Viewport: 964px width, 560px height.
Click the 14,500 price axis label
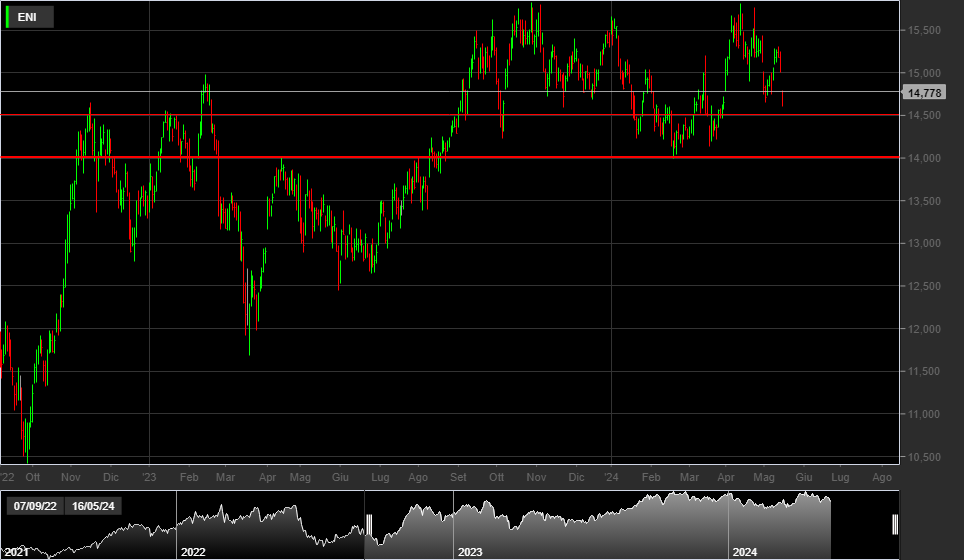pos(924,116)
